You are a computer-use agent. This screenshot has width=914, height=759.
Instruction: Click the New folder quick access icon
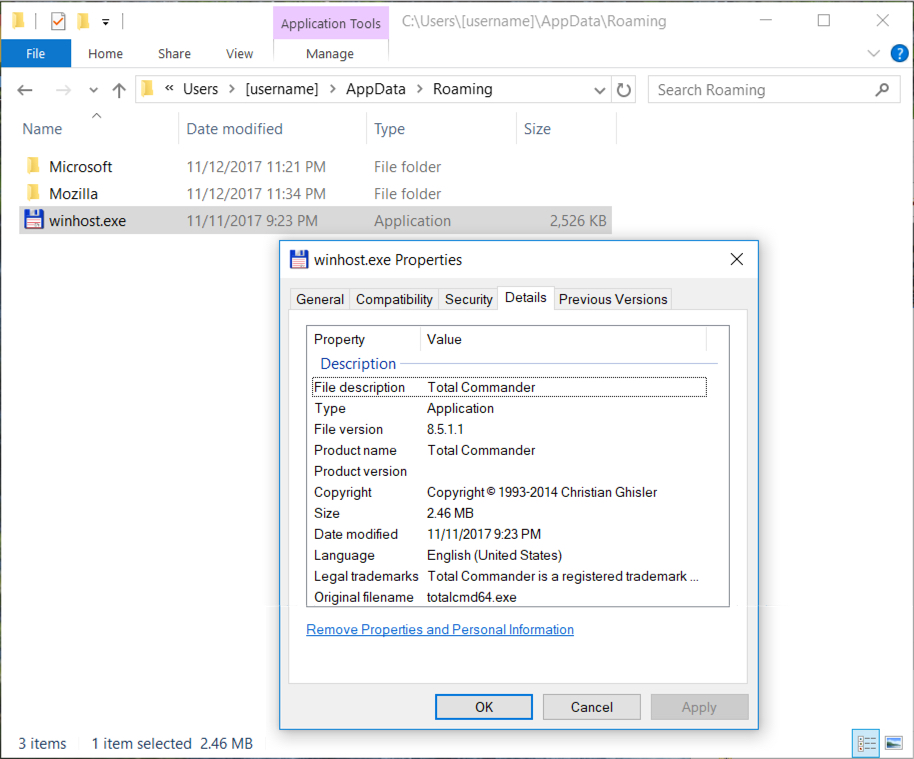coord(83,22)
